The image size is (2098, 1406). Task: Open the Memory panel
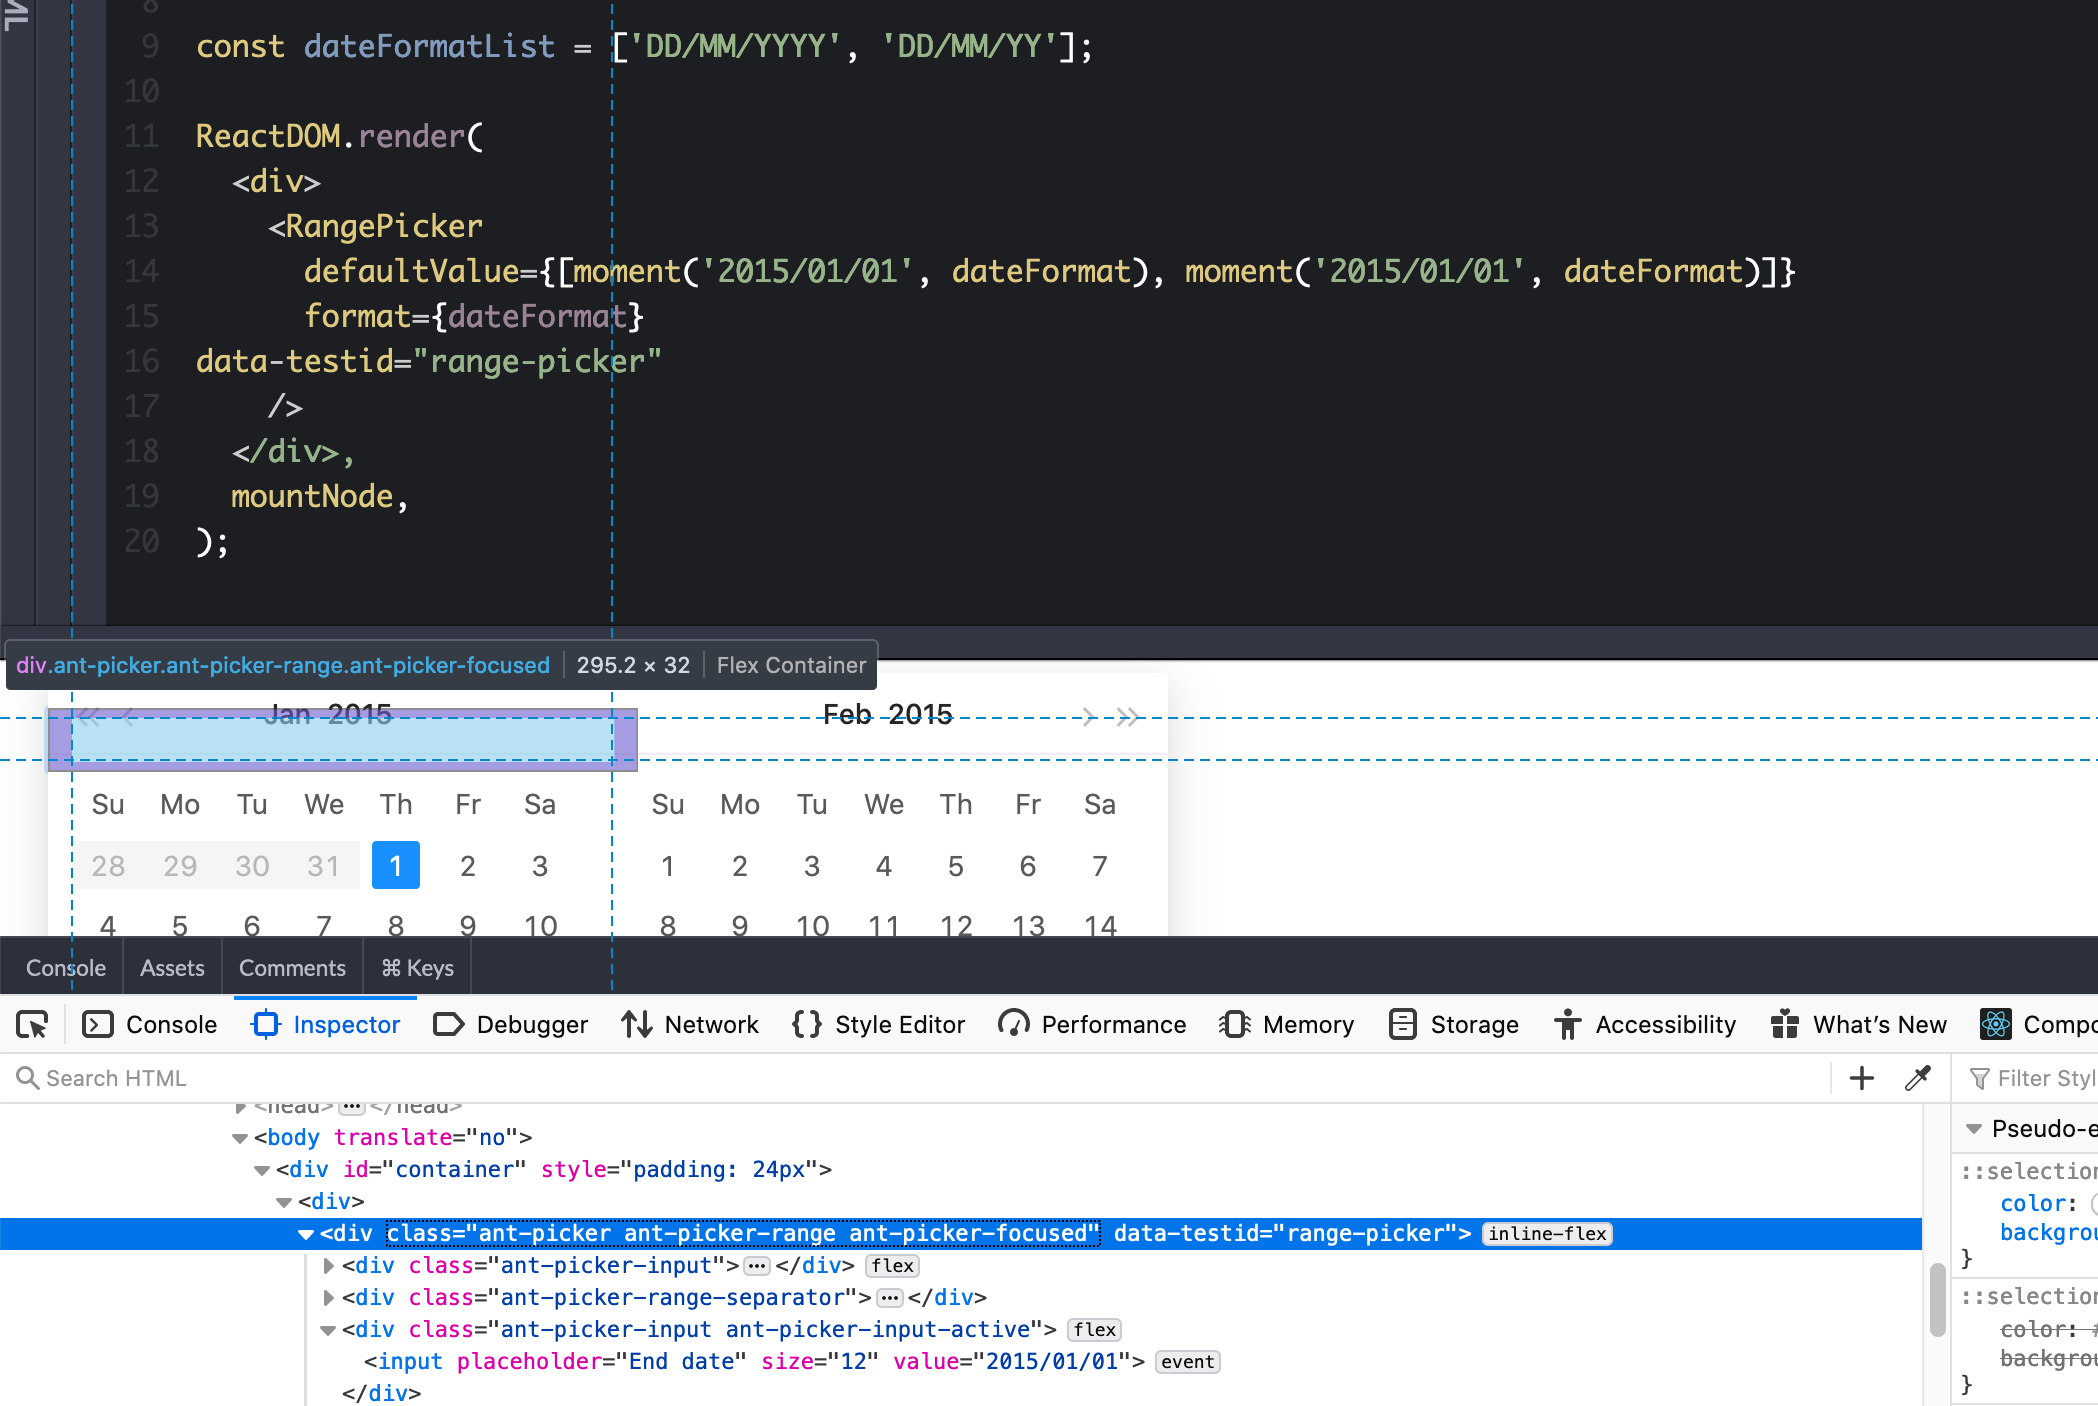point(1288,1024)
